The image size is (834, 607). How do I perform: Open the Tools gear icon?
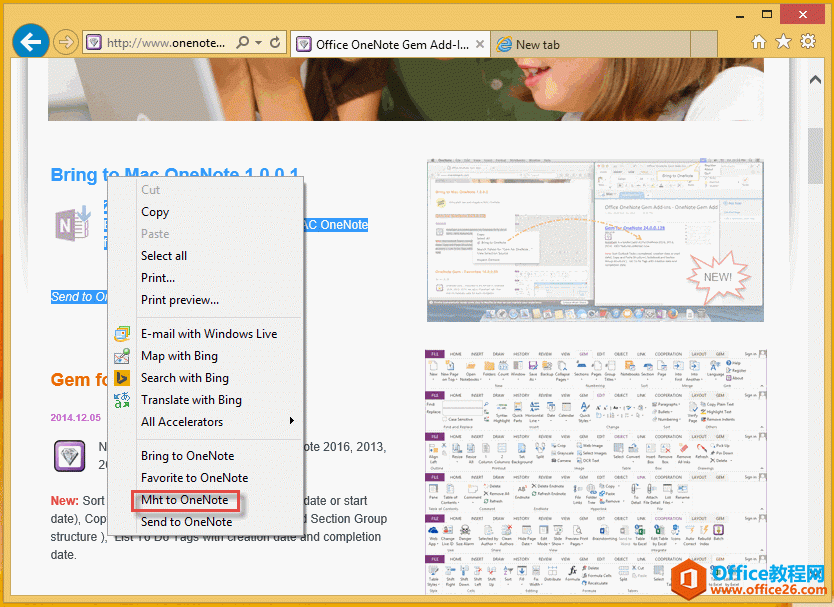(x=810, y=41)
